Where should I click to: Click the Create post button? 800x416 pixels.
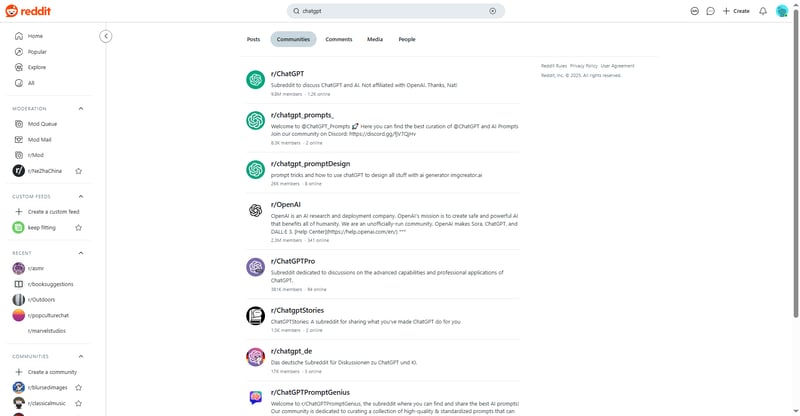point(736,11)
